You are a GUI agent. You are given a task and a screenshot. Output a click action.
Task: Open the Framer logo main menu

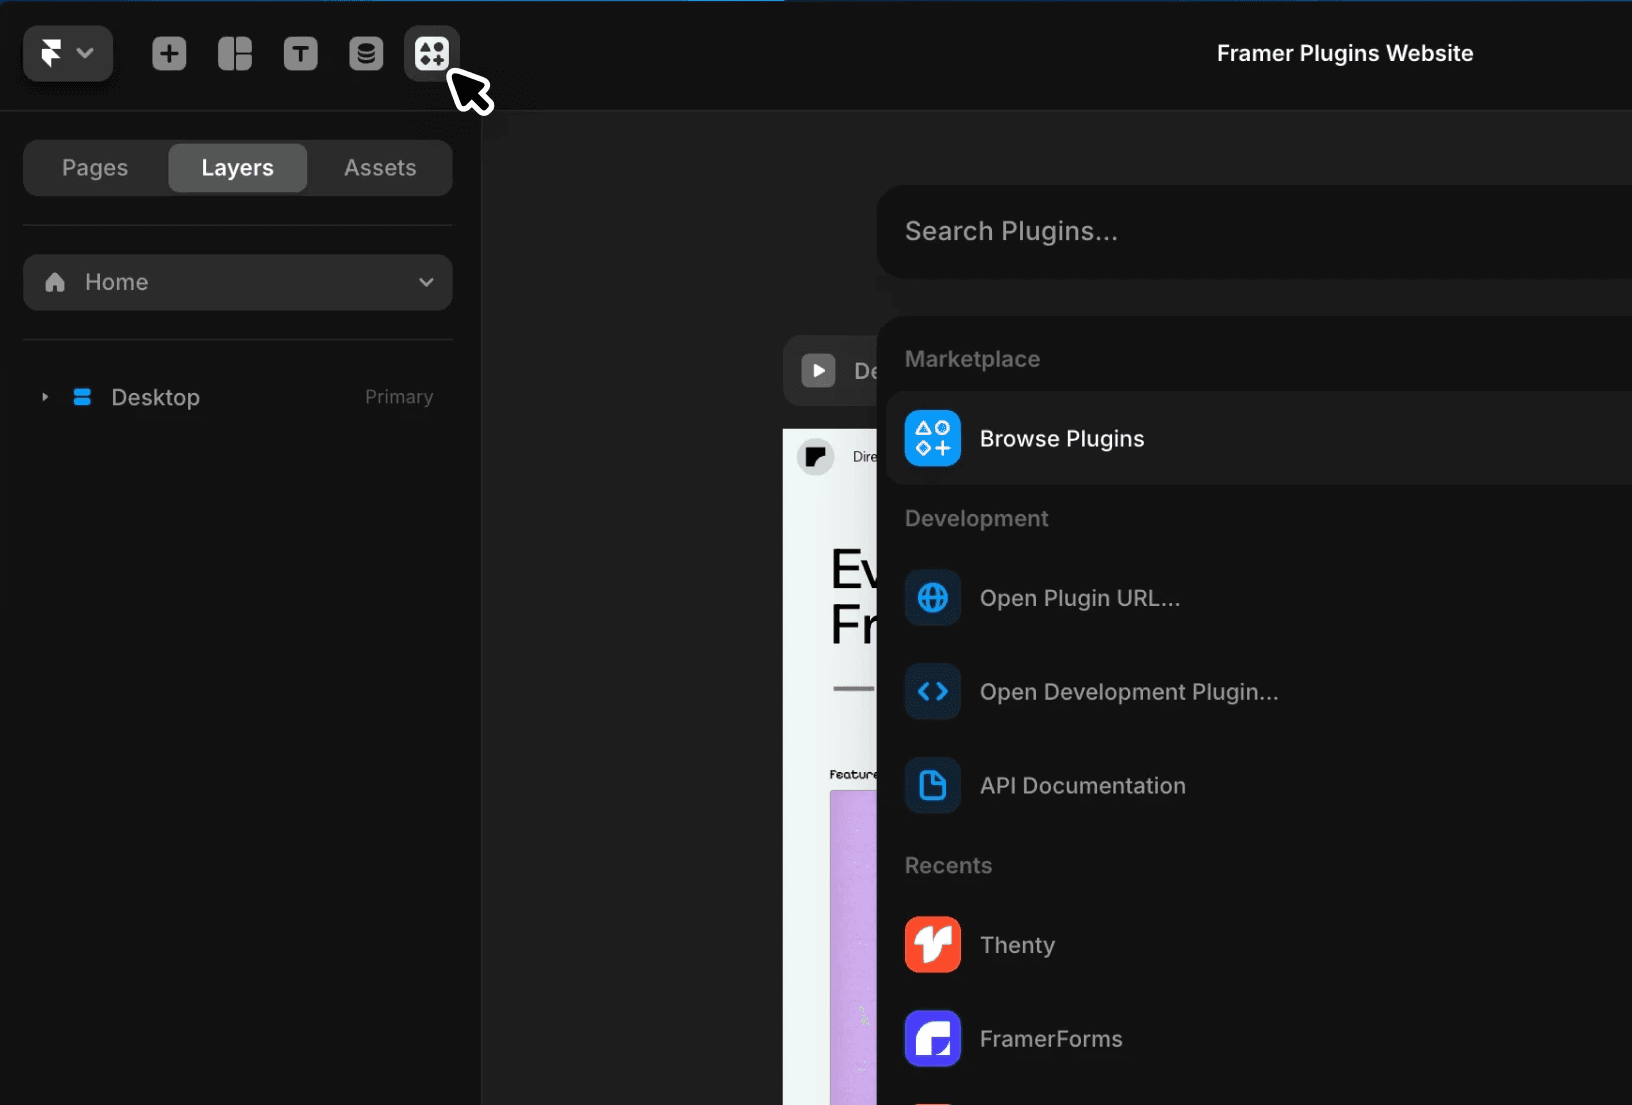pyautogui.click(x=67, y=53)
